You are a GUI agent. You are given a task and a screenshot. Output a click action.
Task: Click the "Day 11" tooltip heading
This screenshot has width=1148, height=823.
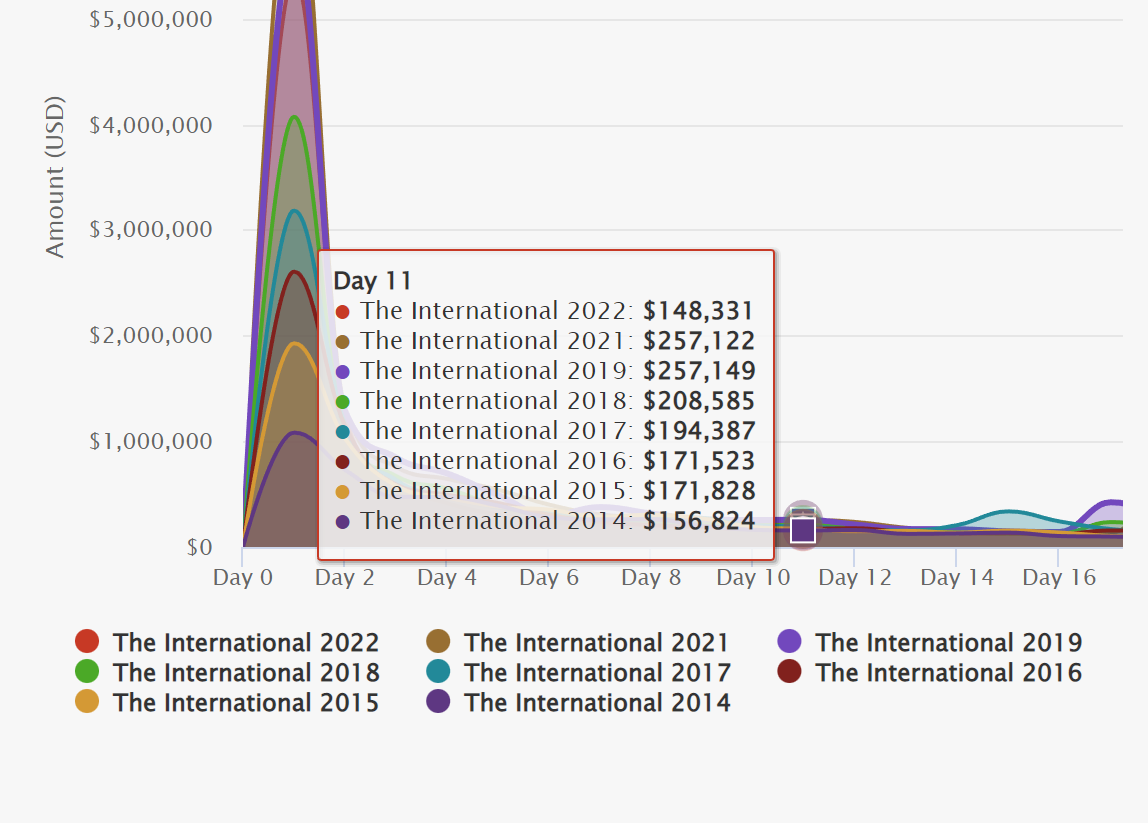372,281
